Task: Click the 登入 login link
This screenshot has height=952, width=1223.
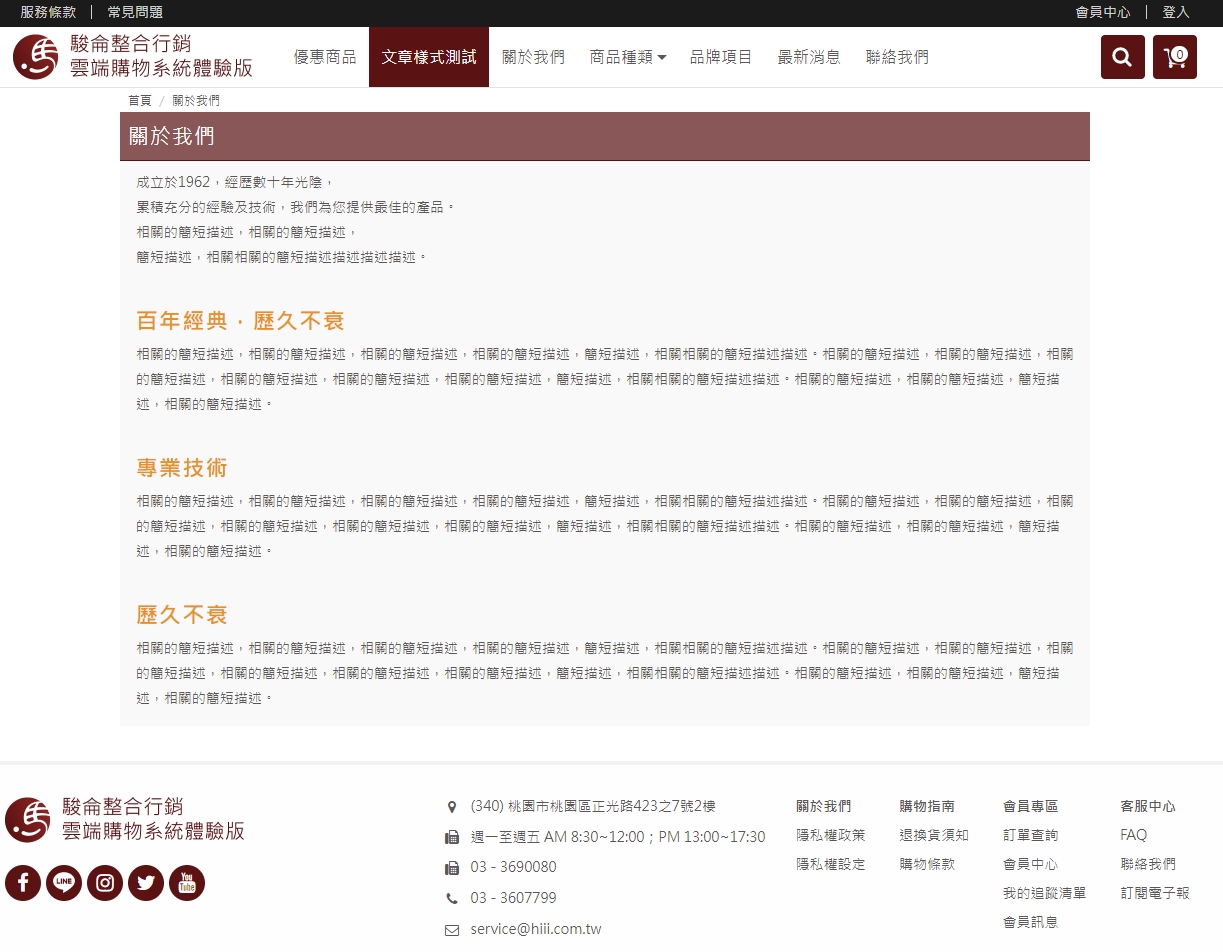Action: click(x=1176, y=12)
